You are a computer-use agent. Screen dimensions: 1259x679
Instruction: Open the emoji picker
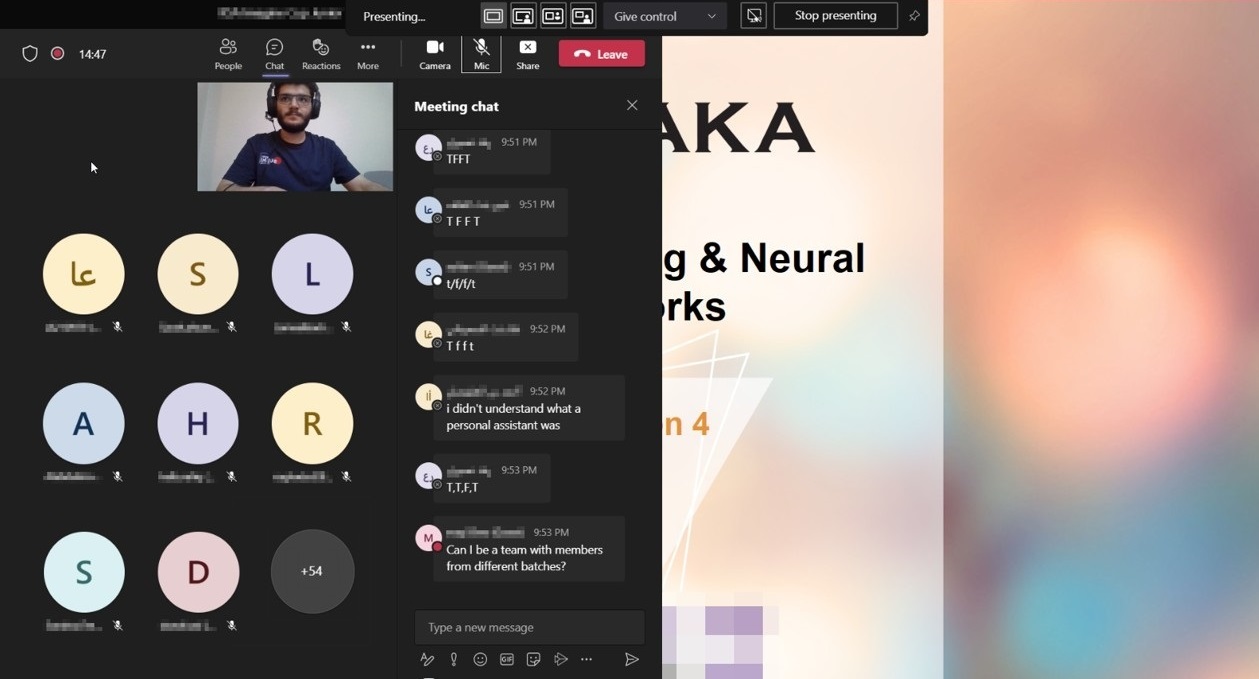(x=480, y=659)
